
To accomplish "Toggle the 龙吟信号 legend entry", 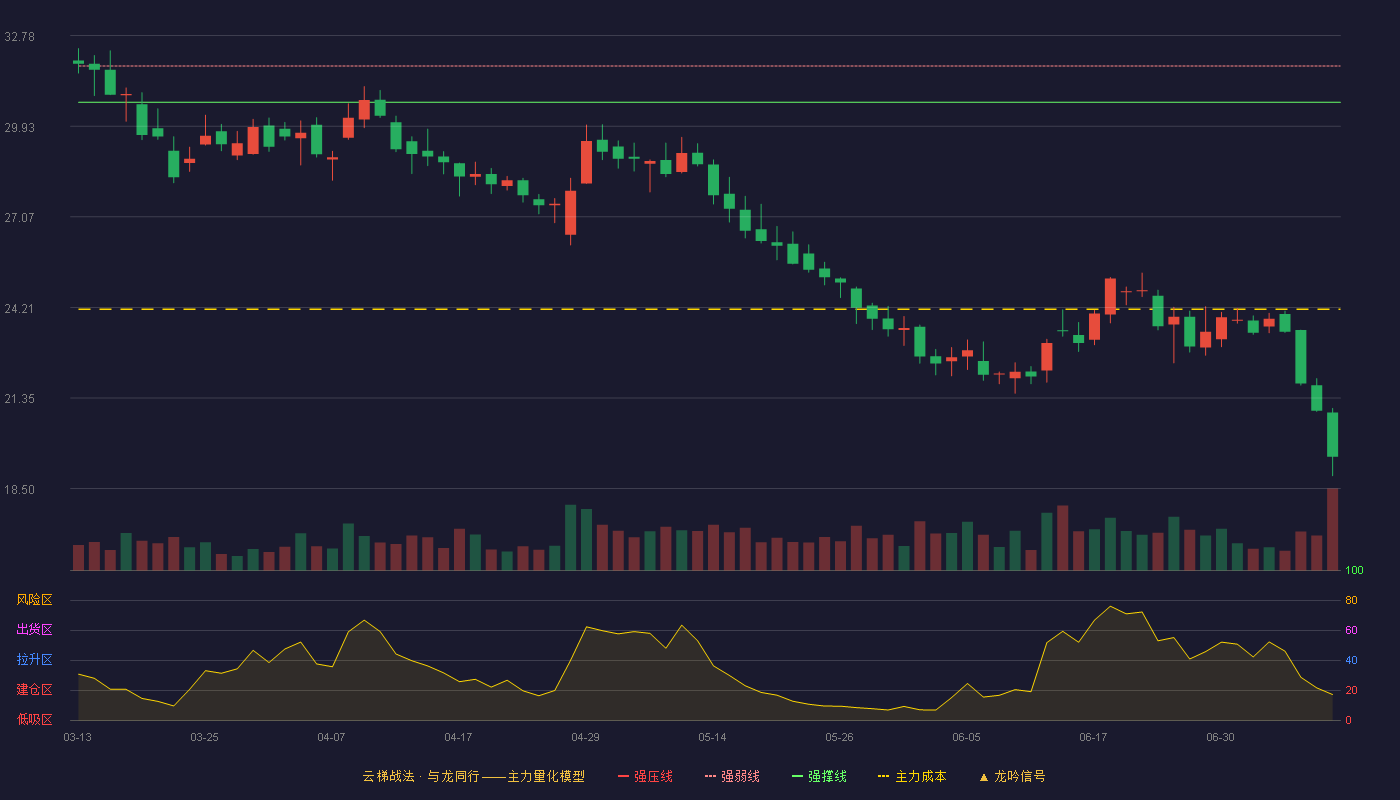I will point(1011,776).
